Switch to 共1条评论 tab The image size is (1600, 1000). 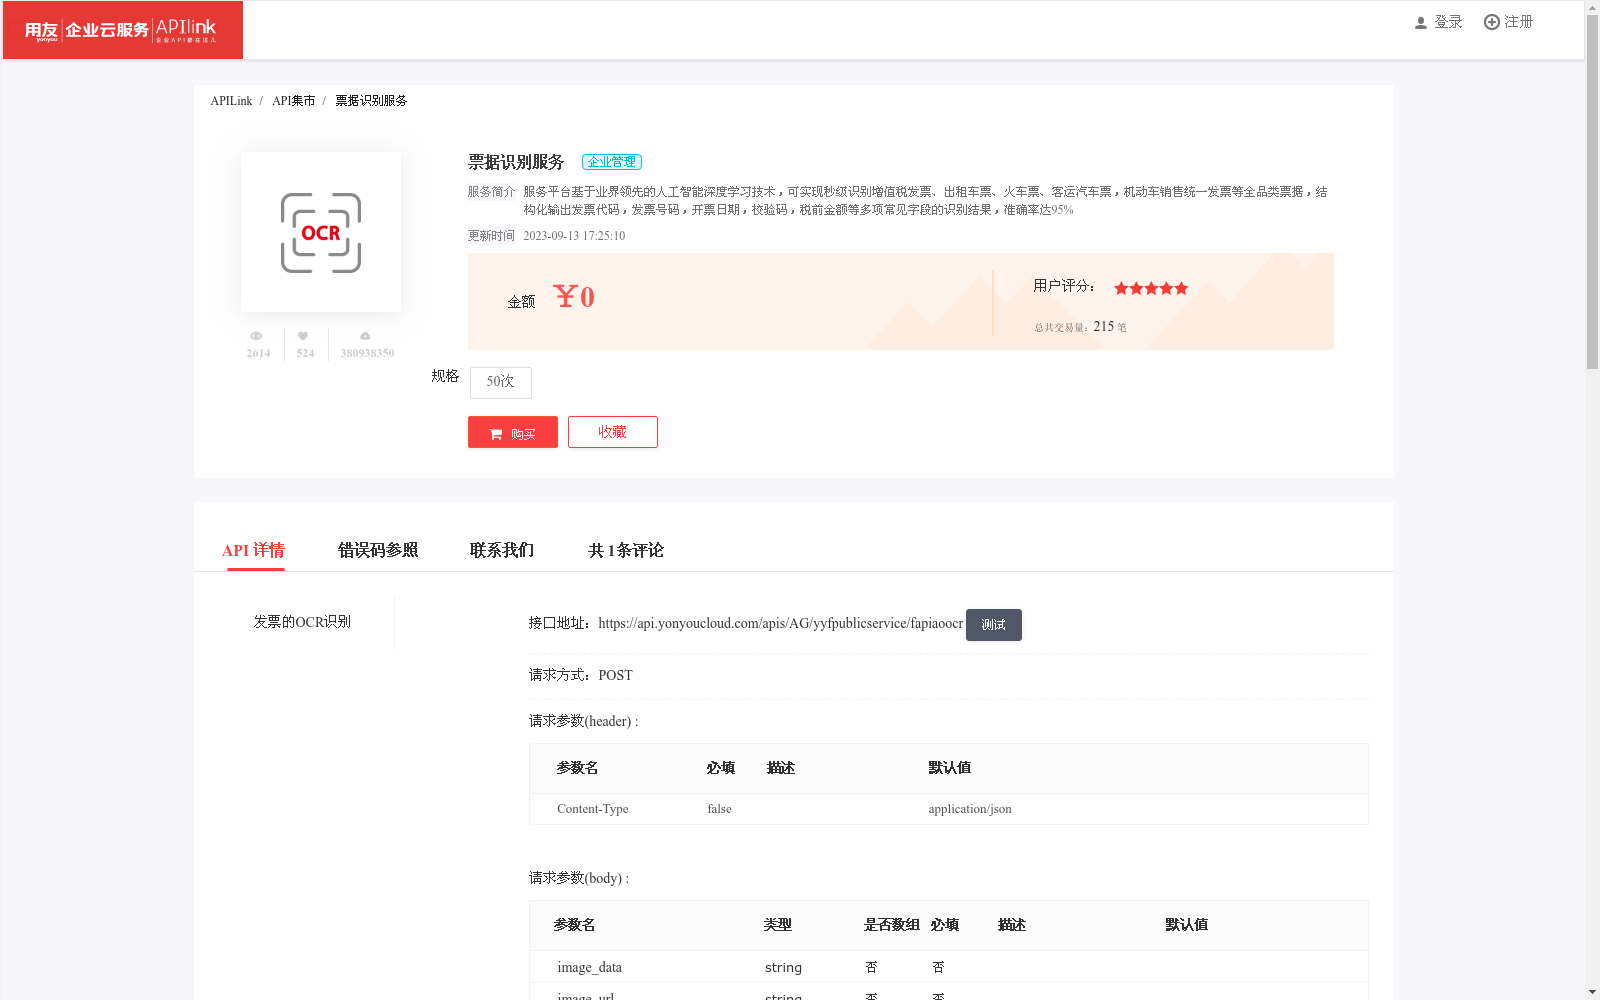tap(626, 550)
